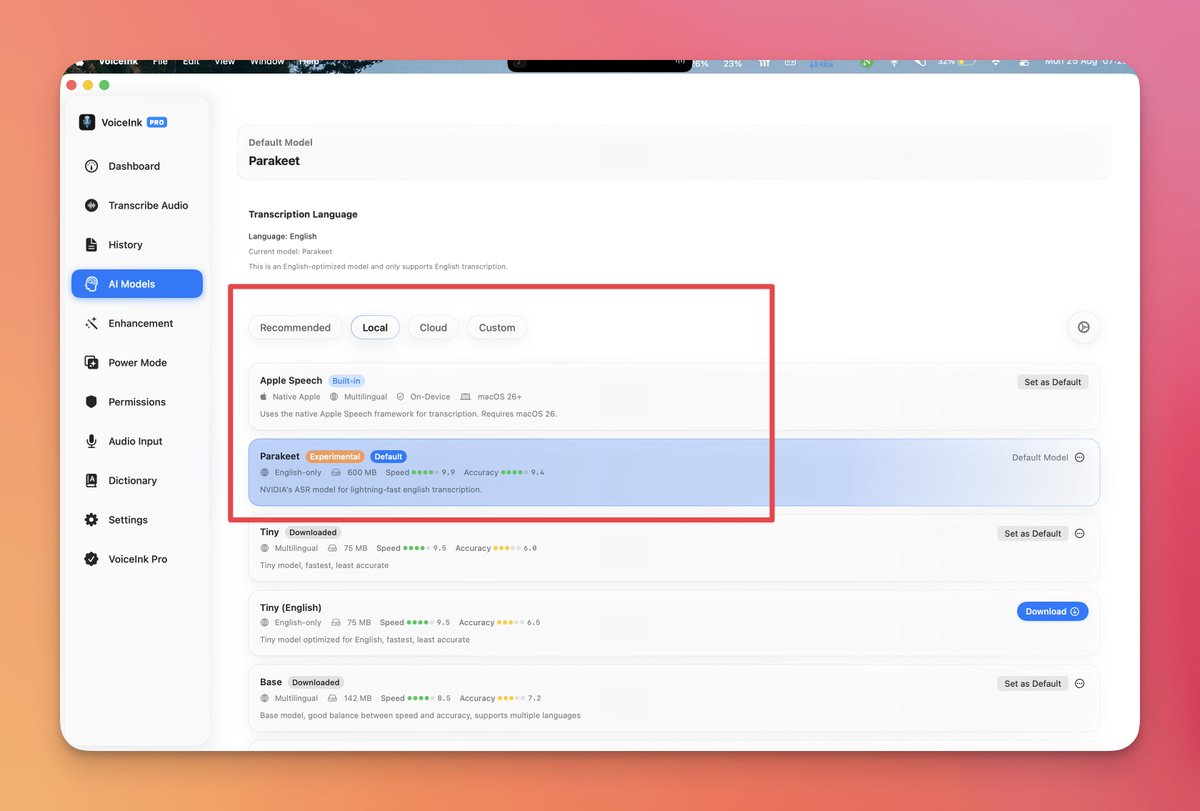Image resolution: width=1200 pixels, height=811 pixels.
Task: Click 'Tiny model, fastest, least accurate' description
Action: pyautogui.click(x=324, y=565)
